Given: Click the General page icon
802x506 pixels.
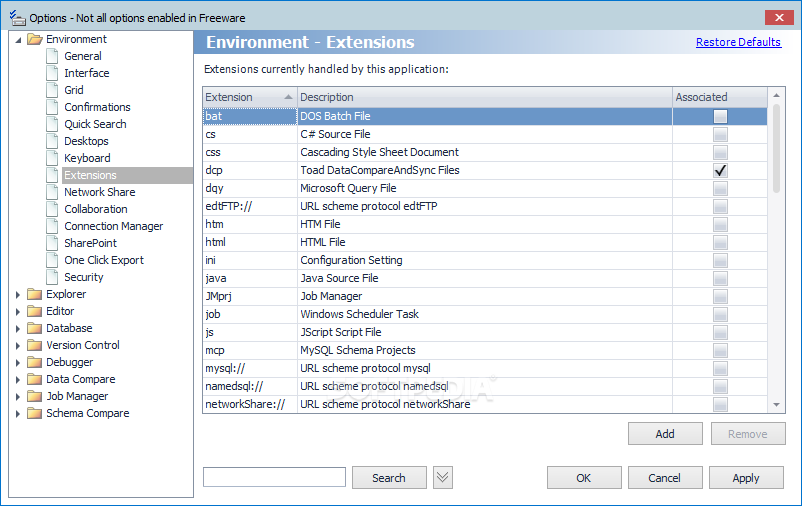Looking at the screenshot, I should (52, 56).
